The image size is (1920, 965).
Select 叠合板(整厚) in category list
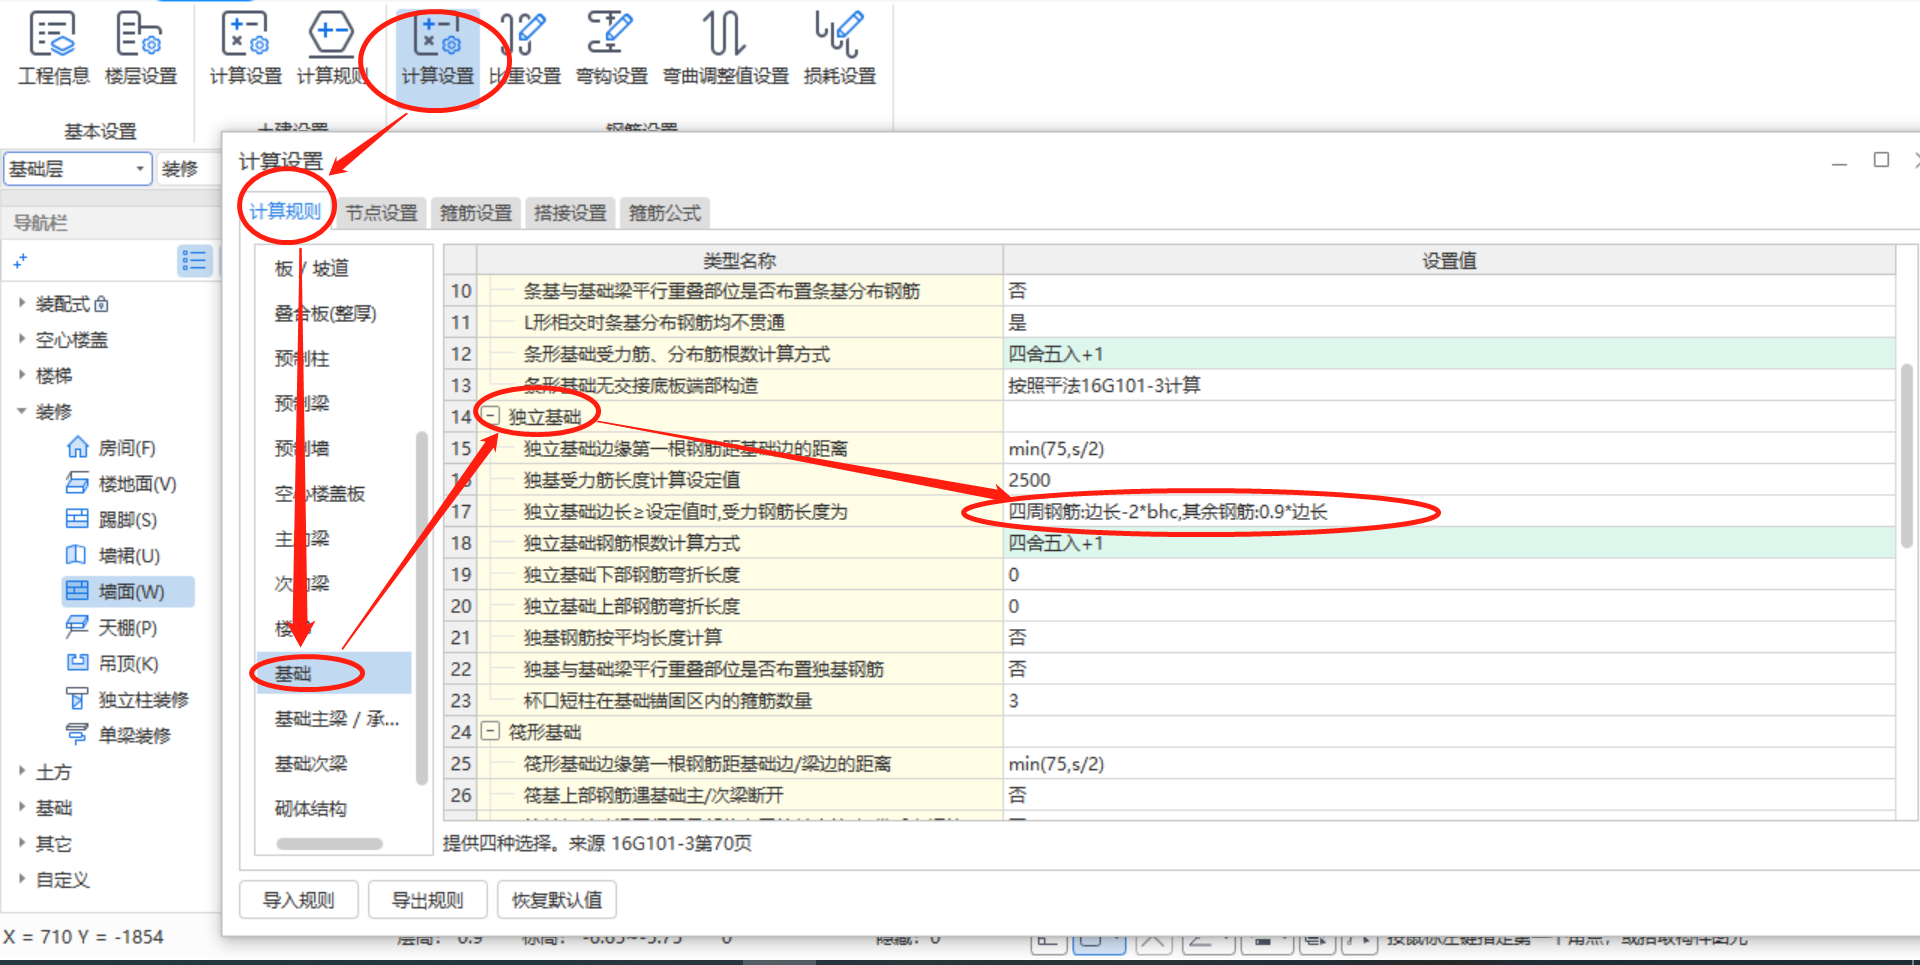click(x=326, y=313)
